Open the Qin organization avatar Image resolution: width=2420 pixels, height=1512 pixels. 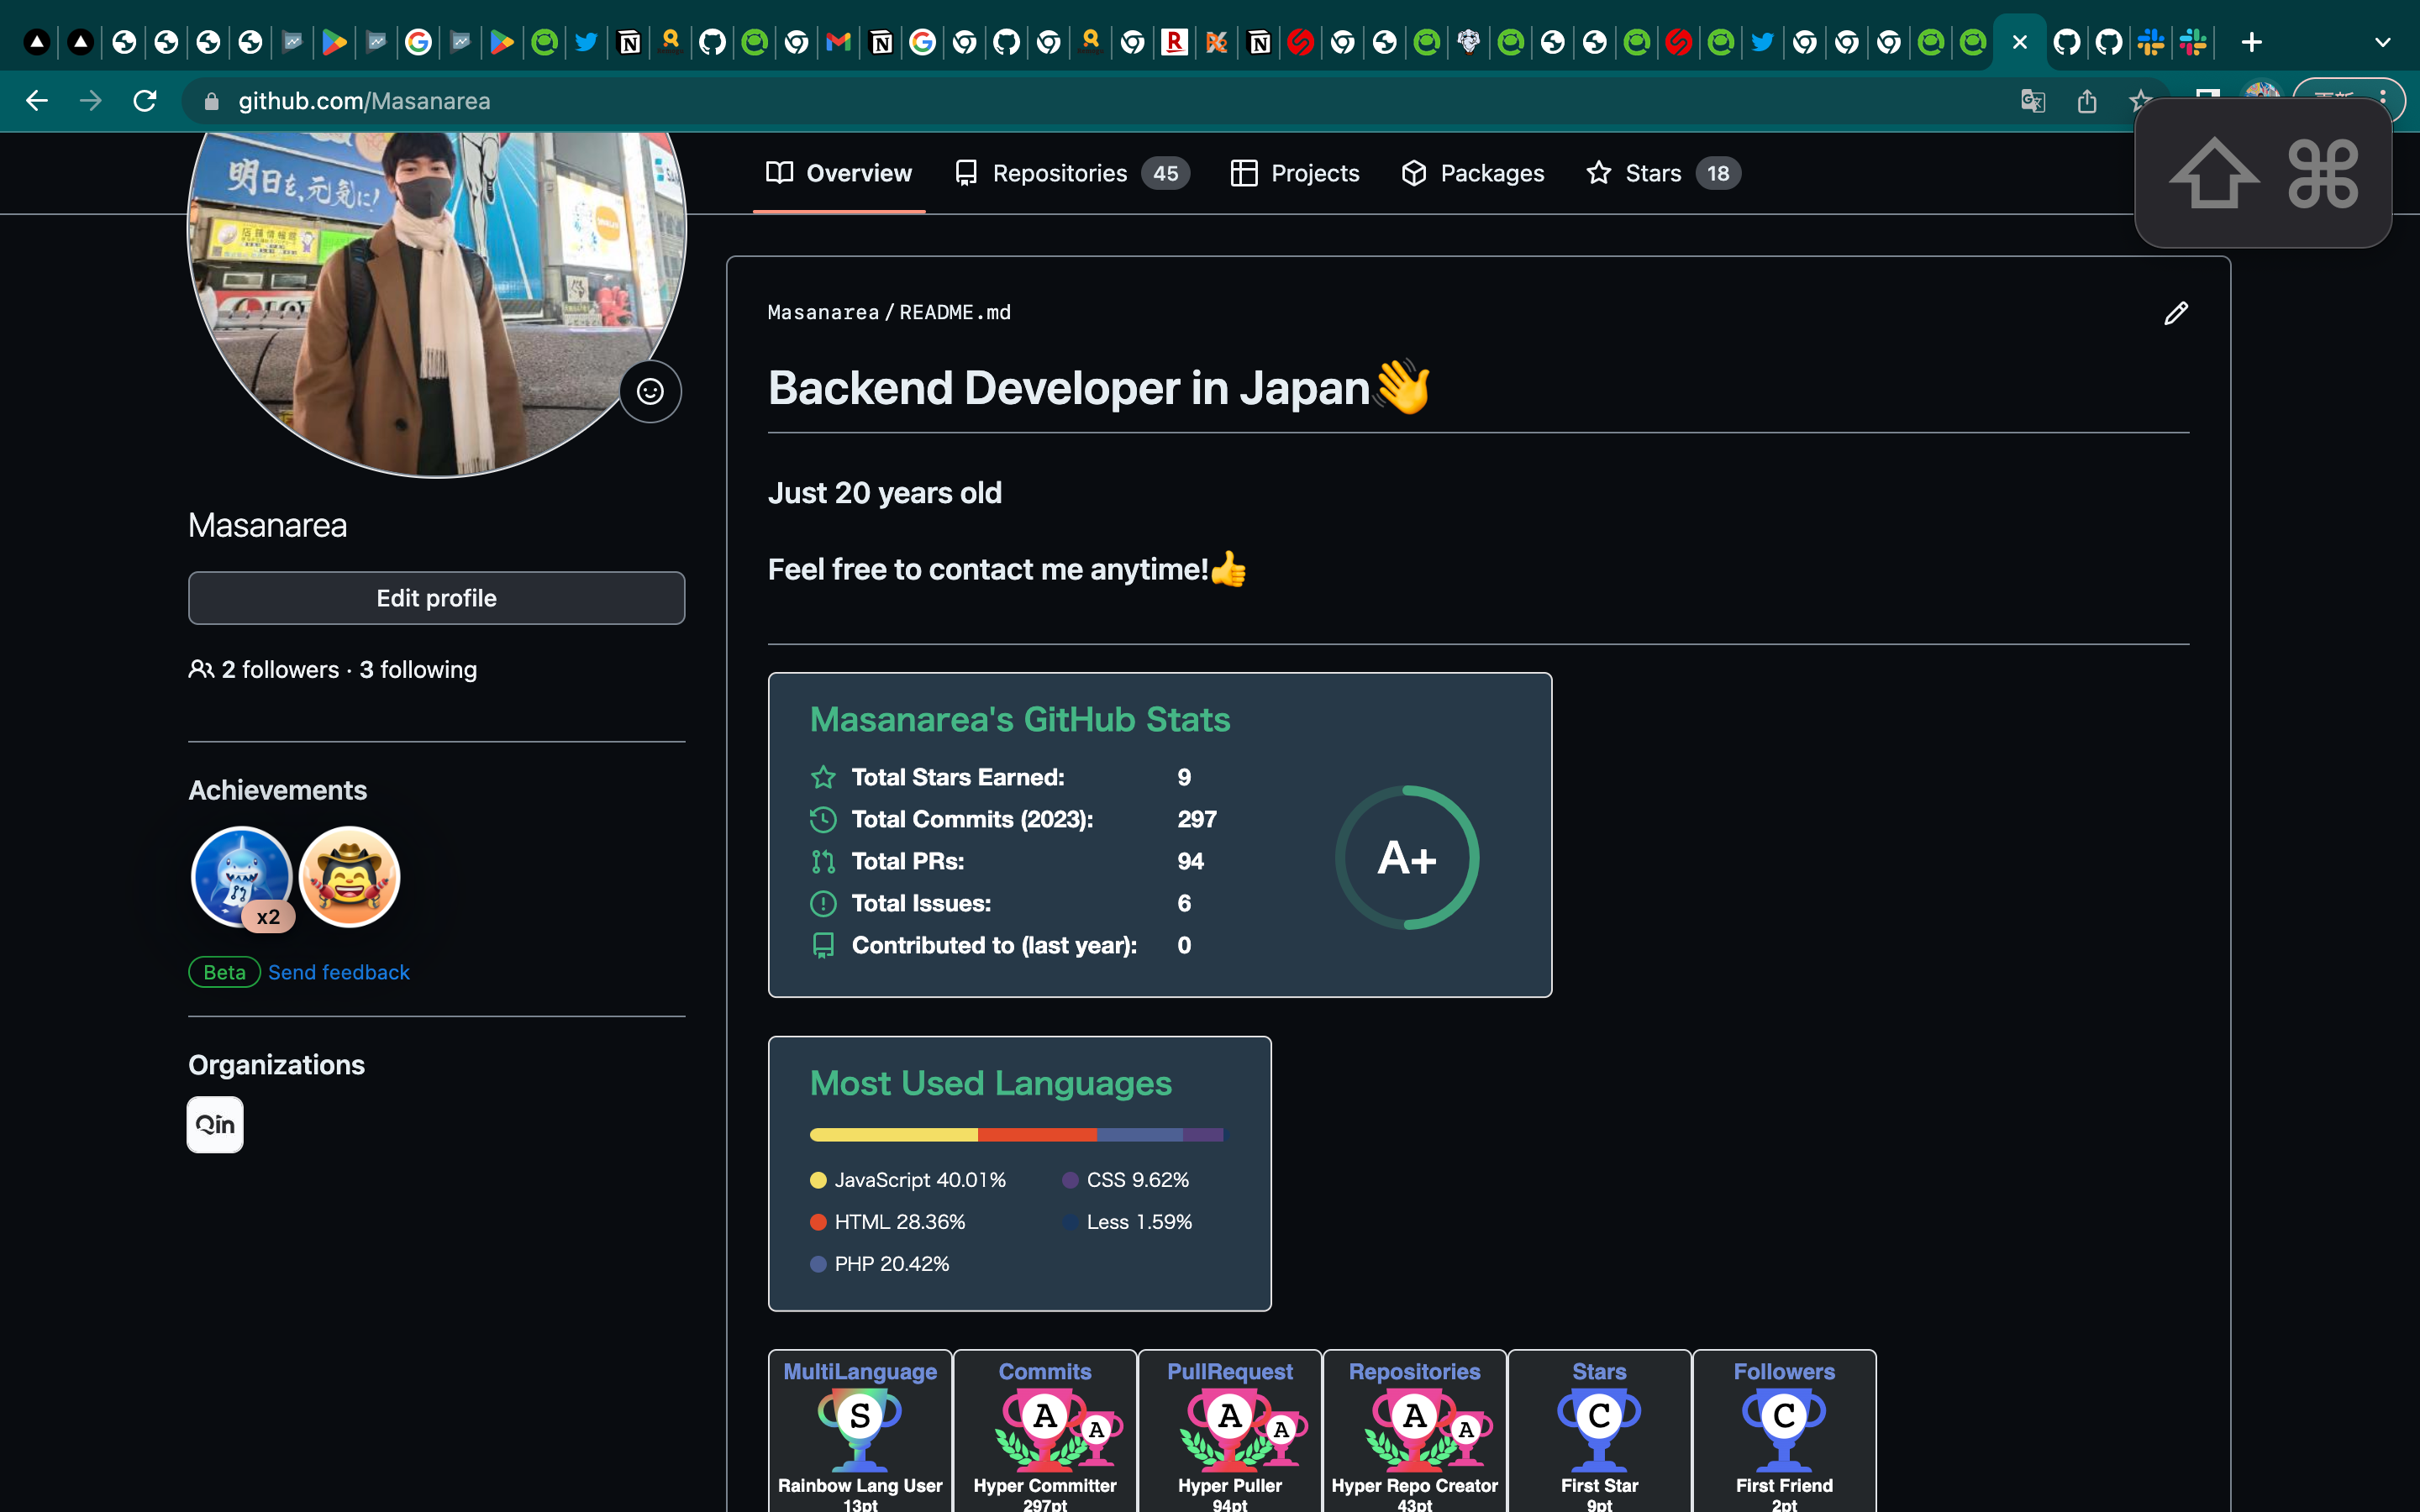pyautogui.click(x=215, y=1124)
